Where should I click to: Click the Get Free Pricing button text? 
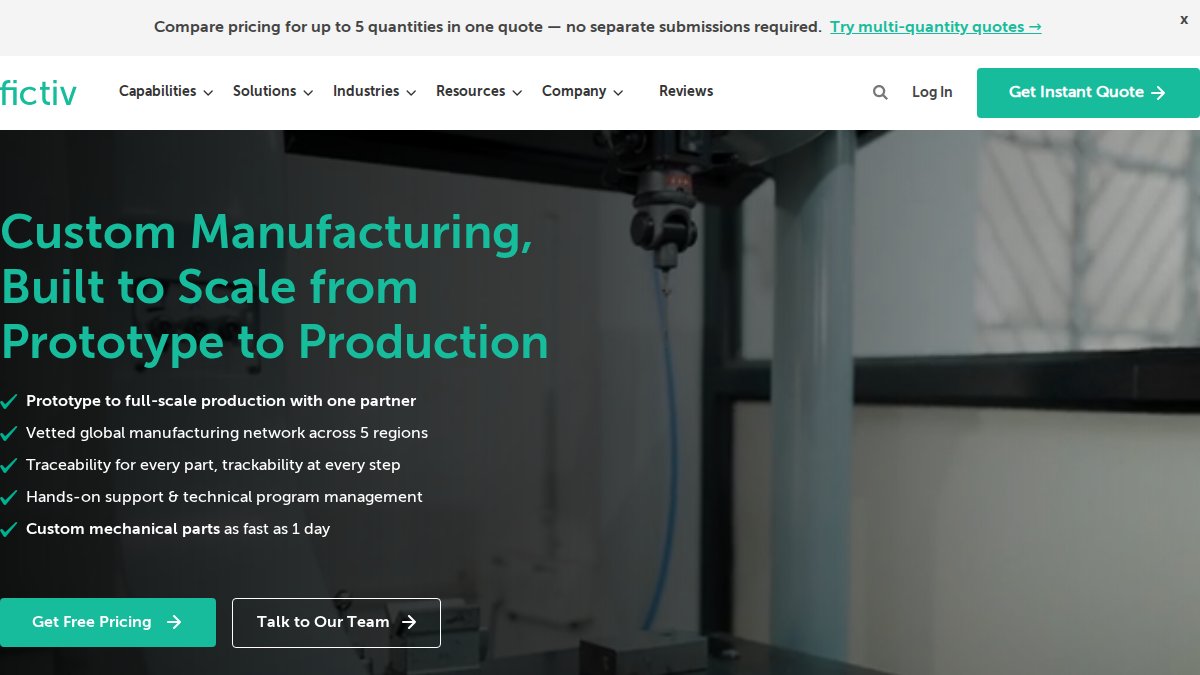[x=92, y=622]
